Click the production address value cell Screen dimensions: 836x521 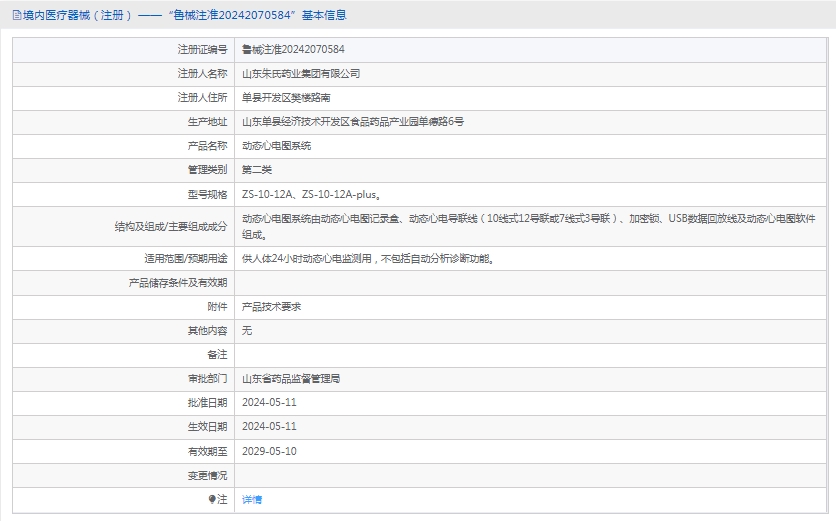coord(353,121)
